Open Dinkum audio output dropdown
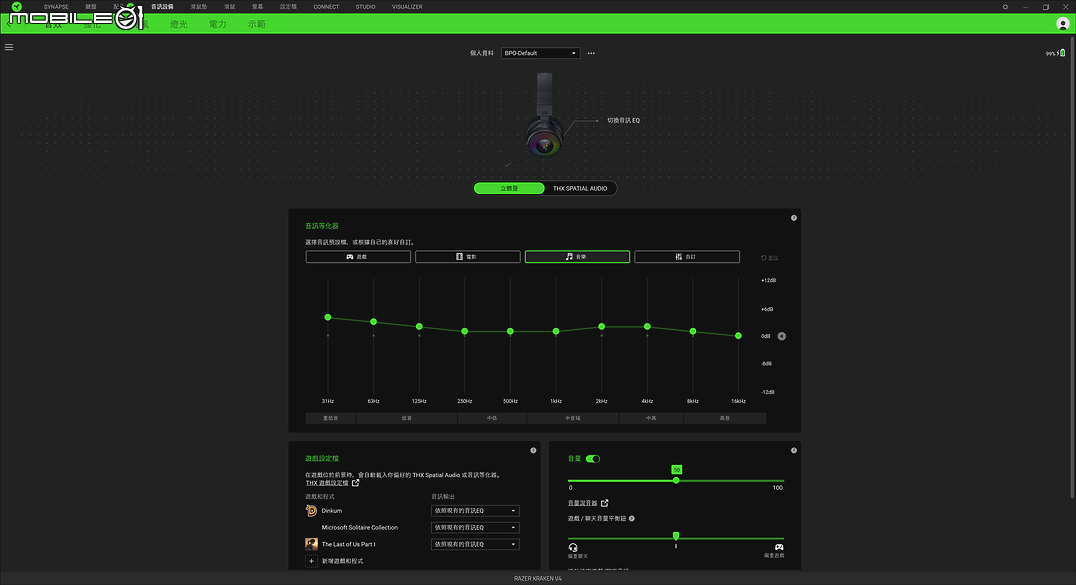Screen dimensions: 1076x585 [475, 511]
